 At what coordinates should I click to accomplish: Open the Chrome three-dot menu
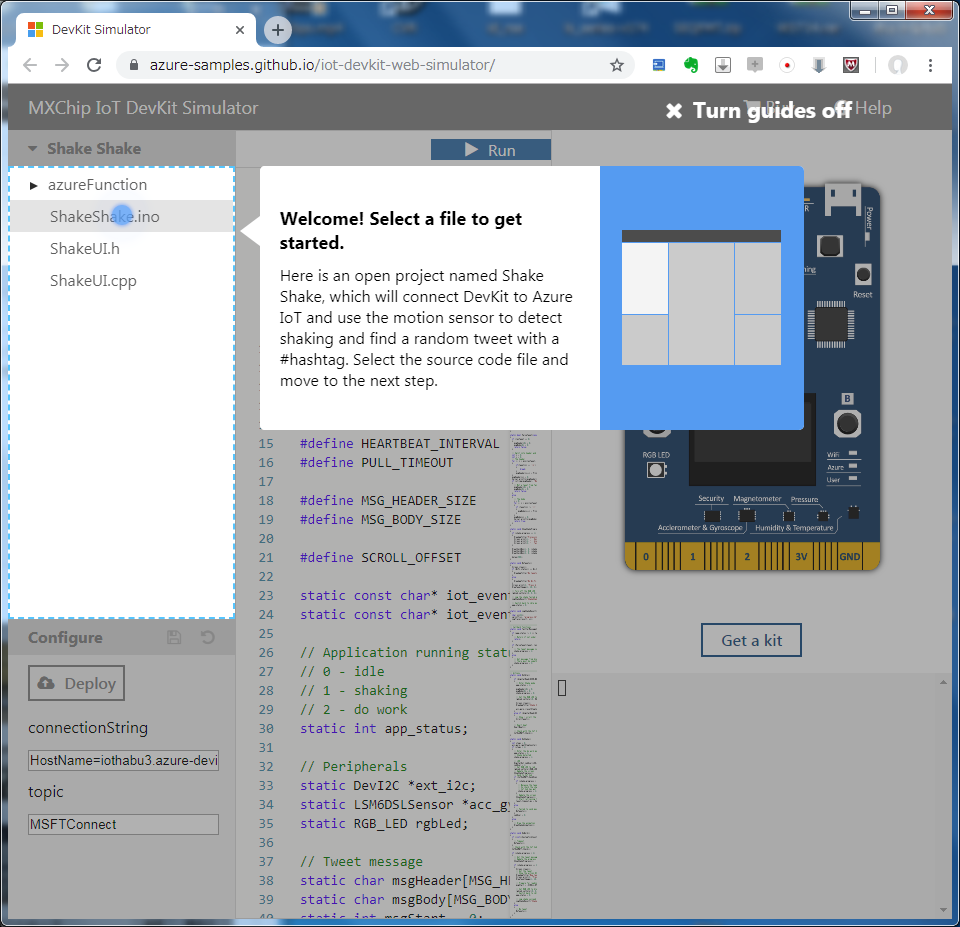931,64
